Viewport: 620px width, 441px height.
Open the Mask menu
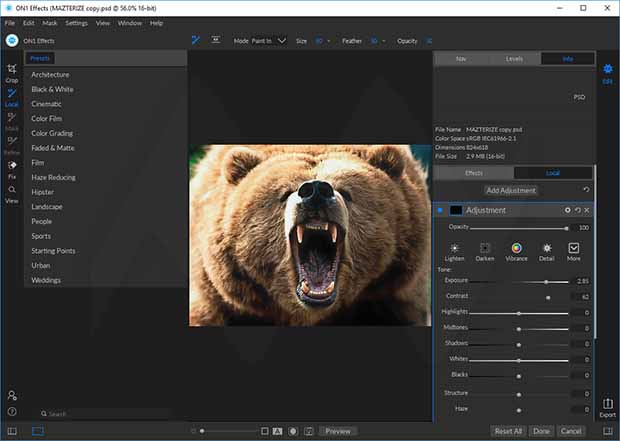pos(49,22)
